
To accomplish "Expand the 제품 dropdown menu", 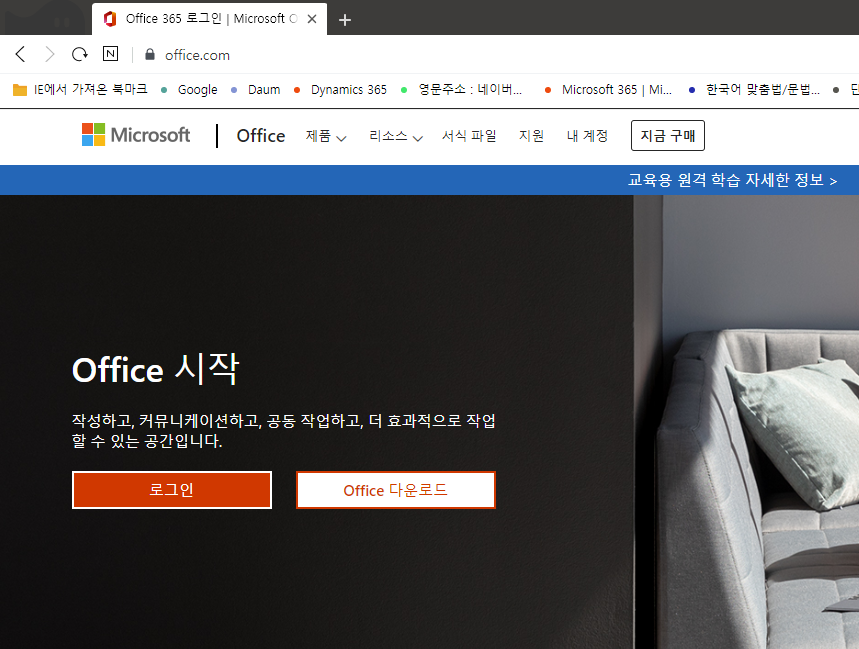I will (x=326, y=136).
